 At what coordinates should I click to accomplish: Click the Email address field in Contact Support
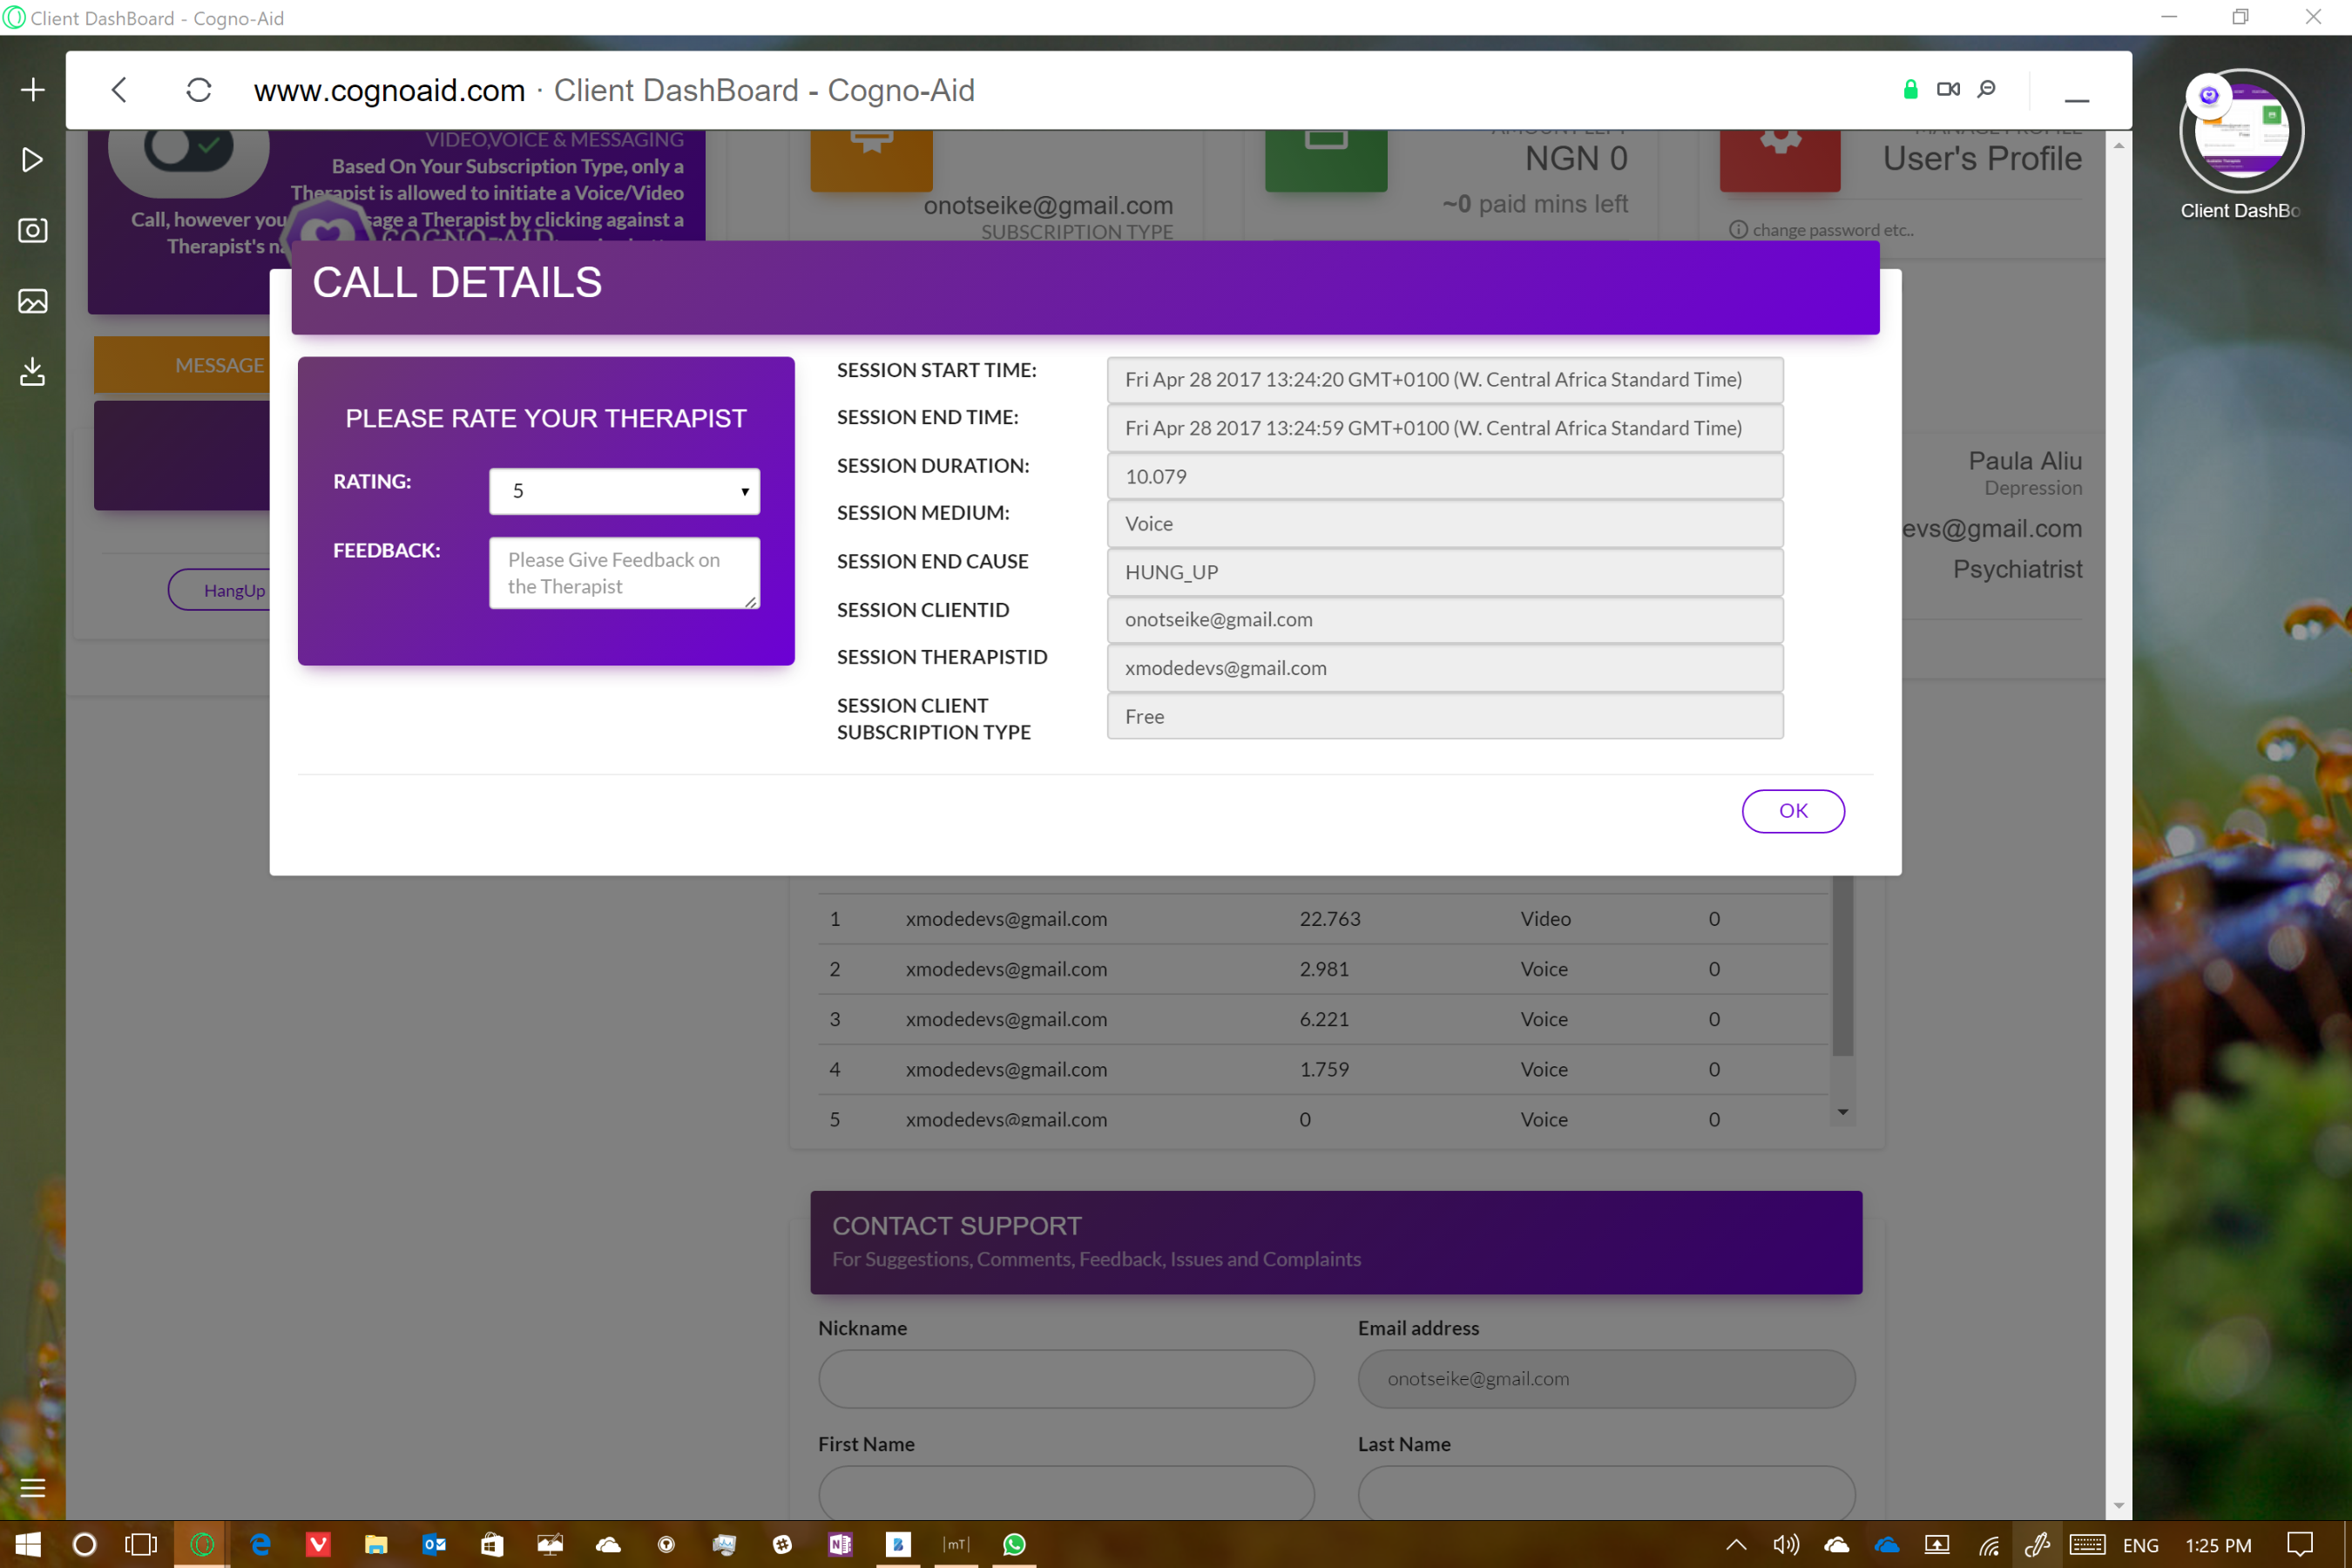coord(1606,1379)
